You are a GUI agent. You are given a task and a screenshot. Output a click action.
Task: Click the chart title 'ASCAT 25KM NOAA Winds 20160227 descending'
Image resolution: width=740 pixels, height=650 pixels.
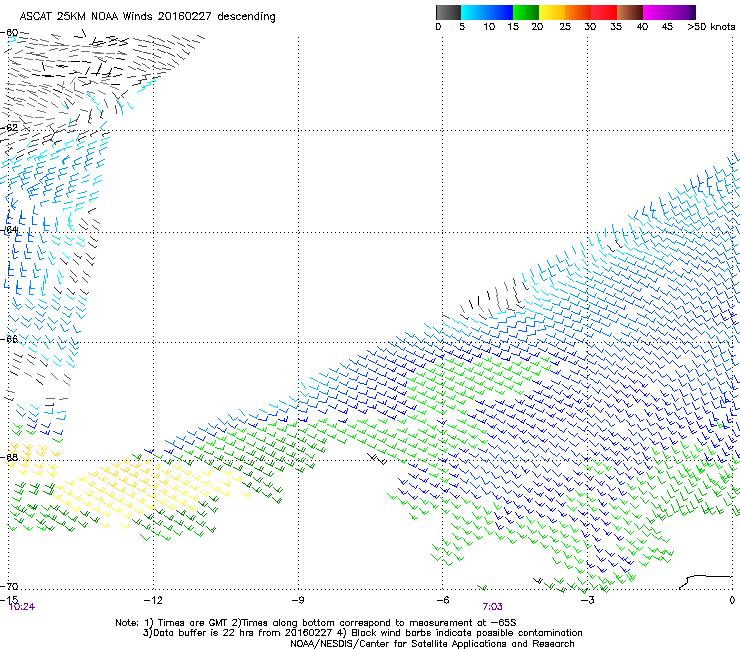[147, 17]
